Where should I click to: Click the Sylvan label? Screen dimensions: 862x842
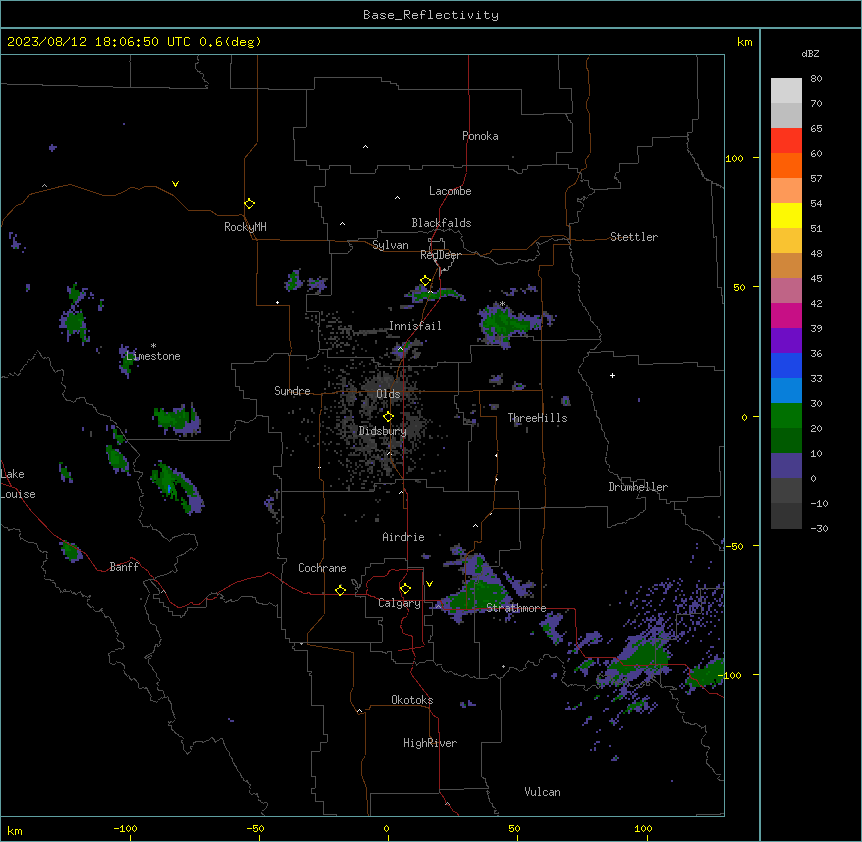[390, 245]
